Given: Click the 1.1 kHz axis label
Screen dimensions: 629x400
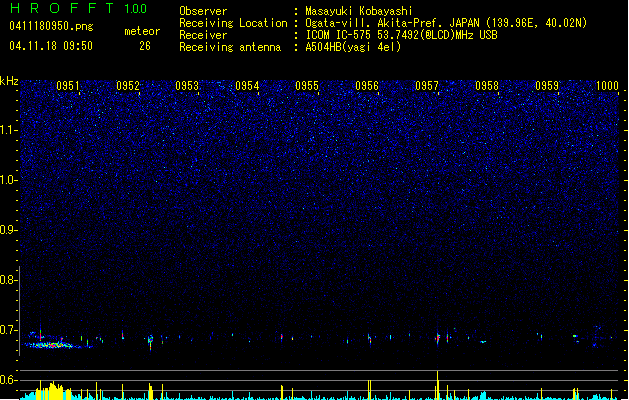Looking at the screenshot, I should click(x=9, y=130).
